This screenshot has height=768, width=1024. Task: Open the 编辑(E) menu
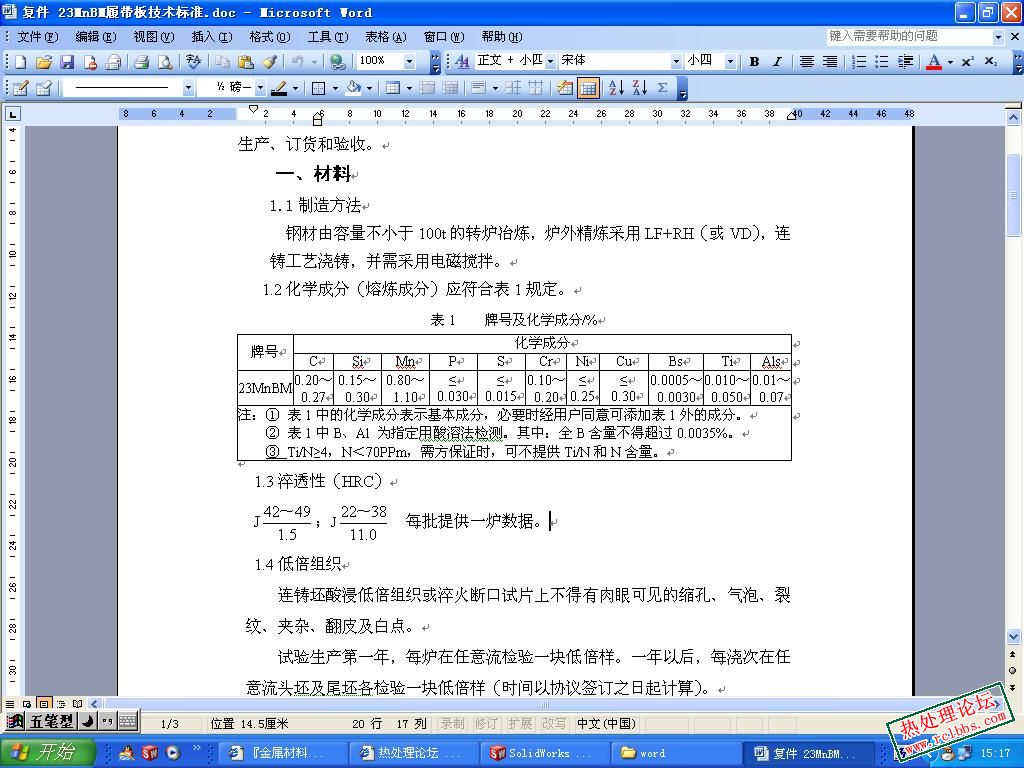click(95, 37)
